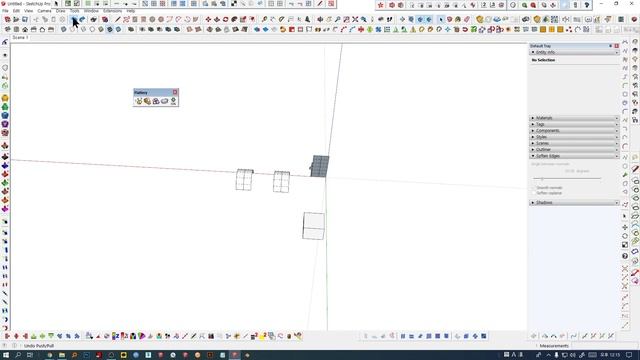Screen dimensions: 640x360
Task: Switch to the Top view icon
Action: (16, 29)
